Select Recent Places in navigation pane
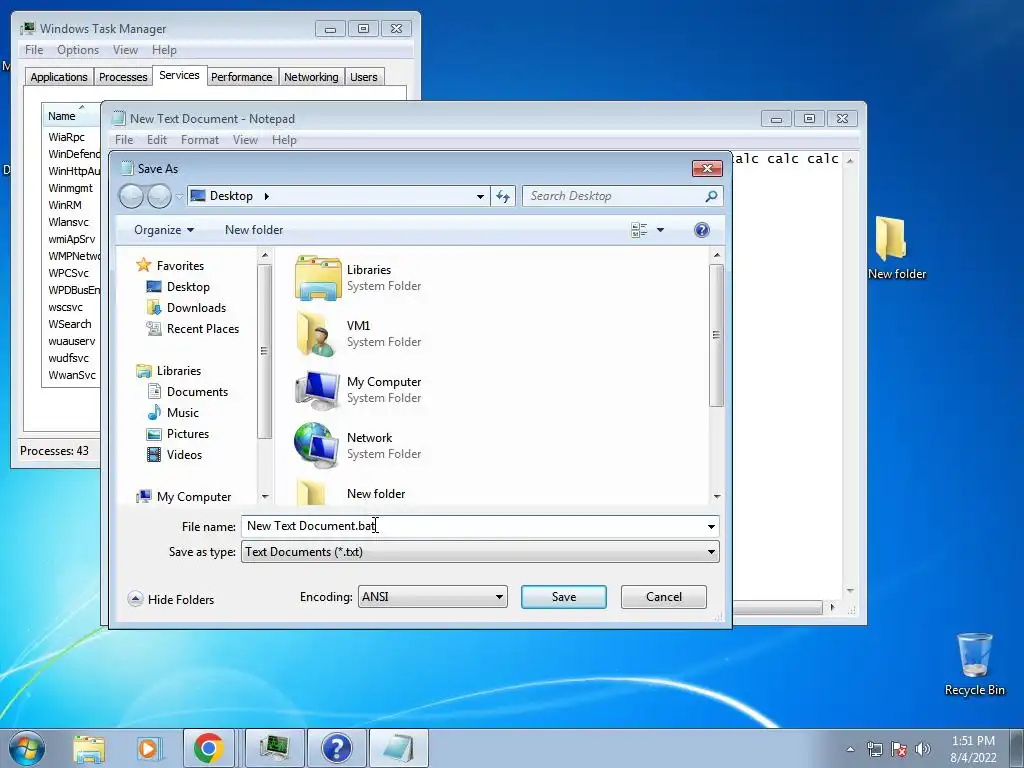Viewport: 1024px width, 768px height. pyautogui.click(x=202, y=328)
